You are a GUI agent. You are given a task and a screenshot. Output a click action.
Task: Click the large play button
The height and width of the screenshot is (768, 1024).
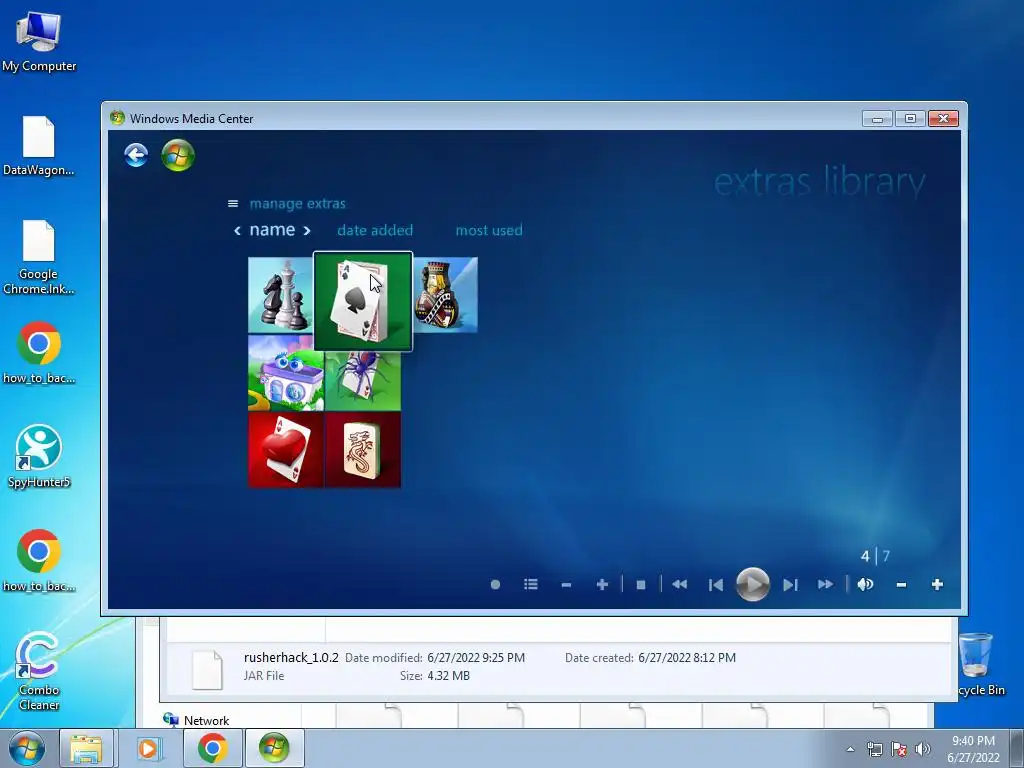click(752, 584)
